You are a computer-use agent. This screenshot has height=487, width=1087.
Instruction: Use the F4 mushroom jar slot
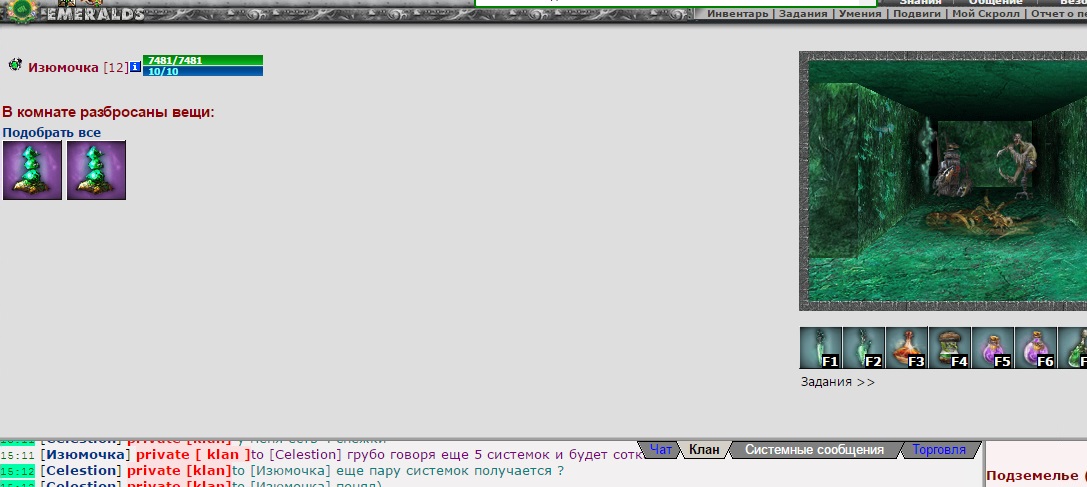pyautogui.click(x=950, y=348)
